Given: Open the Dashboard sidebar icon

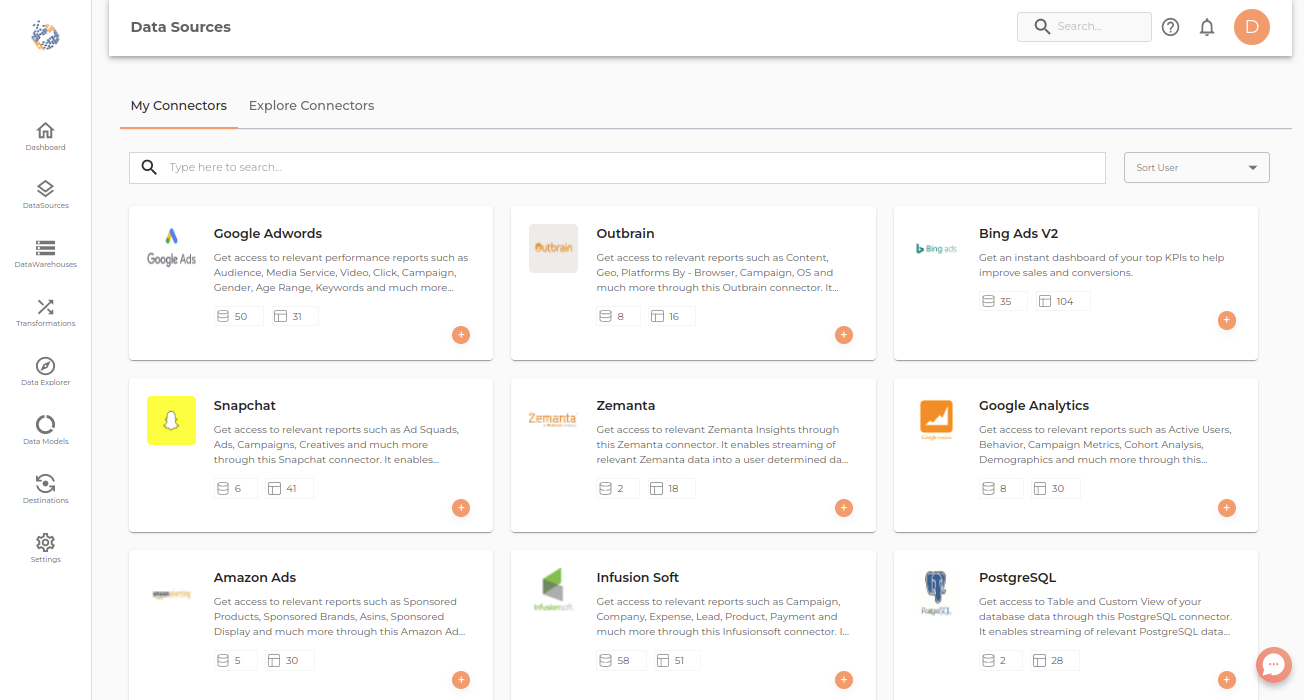Looking at the screenshot, I should point(45,131).
